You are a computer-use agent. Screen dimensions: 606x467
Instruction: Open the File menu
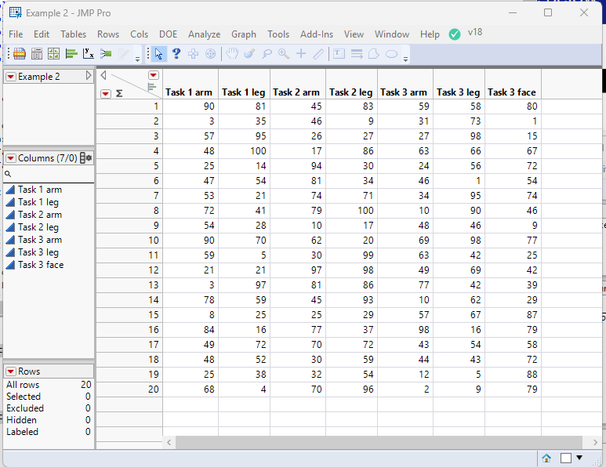click(x=16, y=34)
